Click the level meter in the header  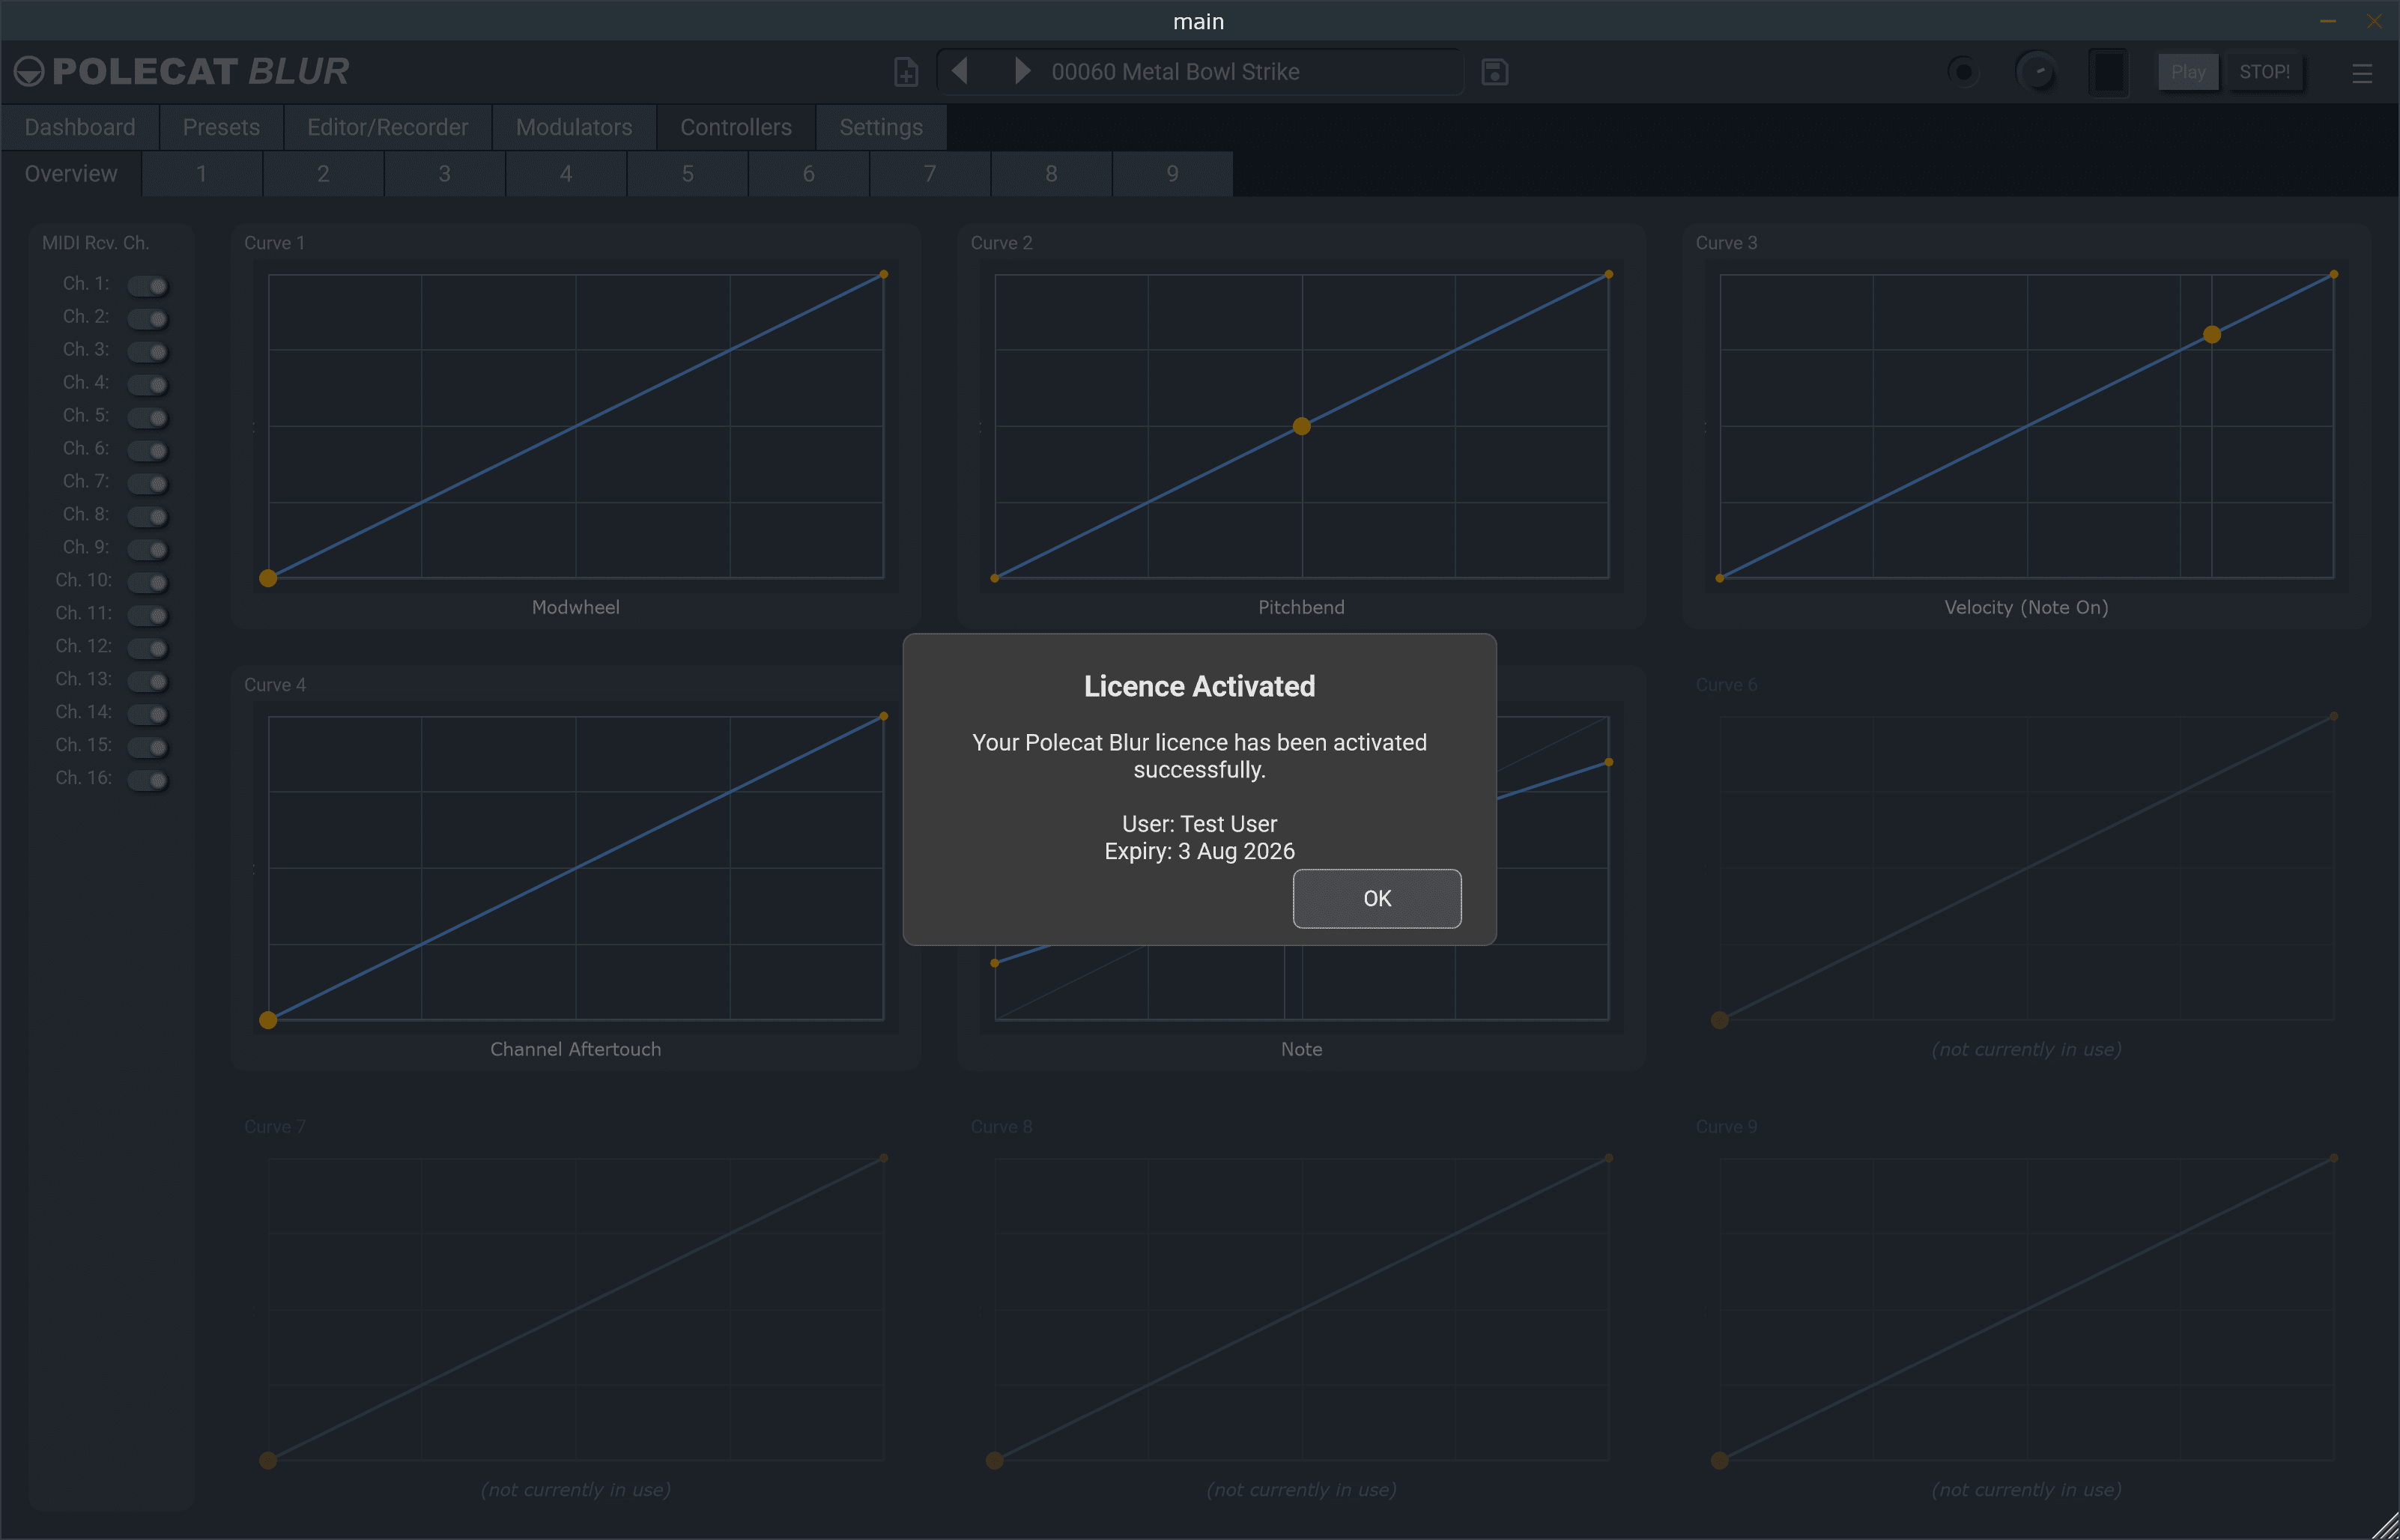coord(2109,72)
